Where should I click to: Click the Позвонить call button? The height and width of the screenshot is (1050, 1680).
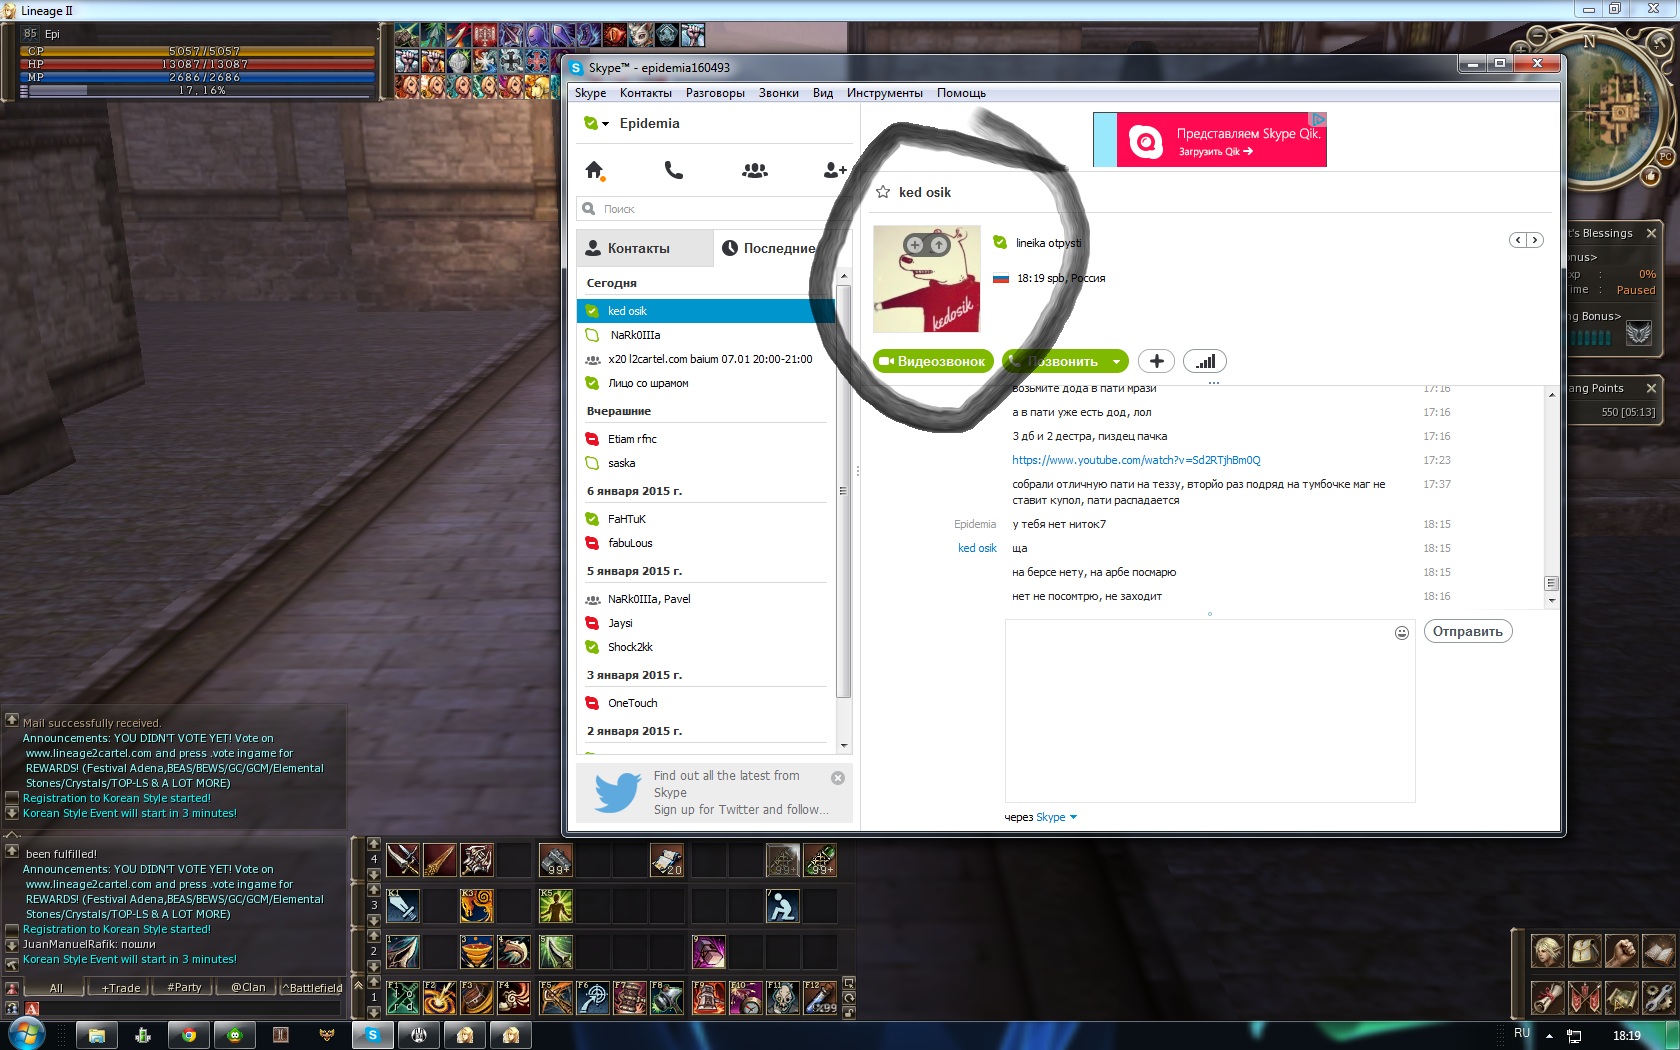(x=1056, y=361)
